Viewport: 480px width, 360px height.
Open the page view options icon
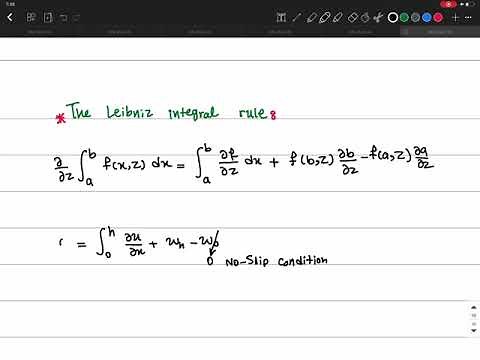(x=48, y=17)
